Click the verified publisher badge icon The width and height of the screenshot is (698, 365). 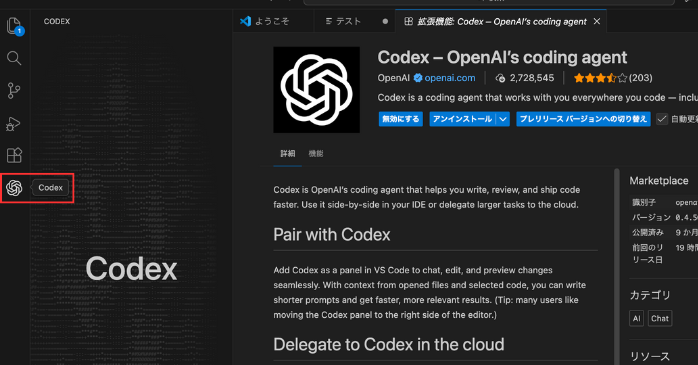[x=418, y=78]
